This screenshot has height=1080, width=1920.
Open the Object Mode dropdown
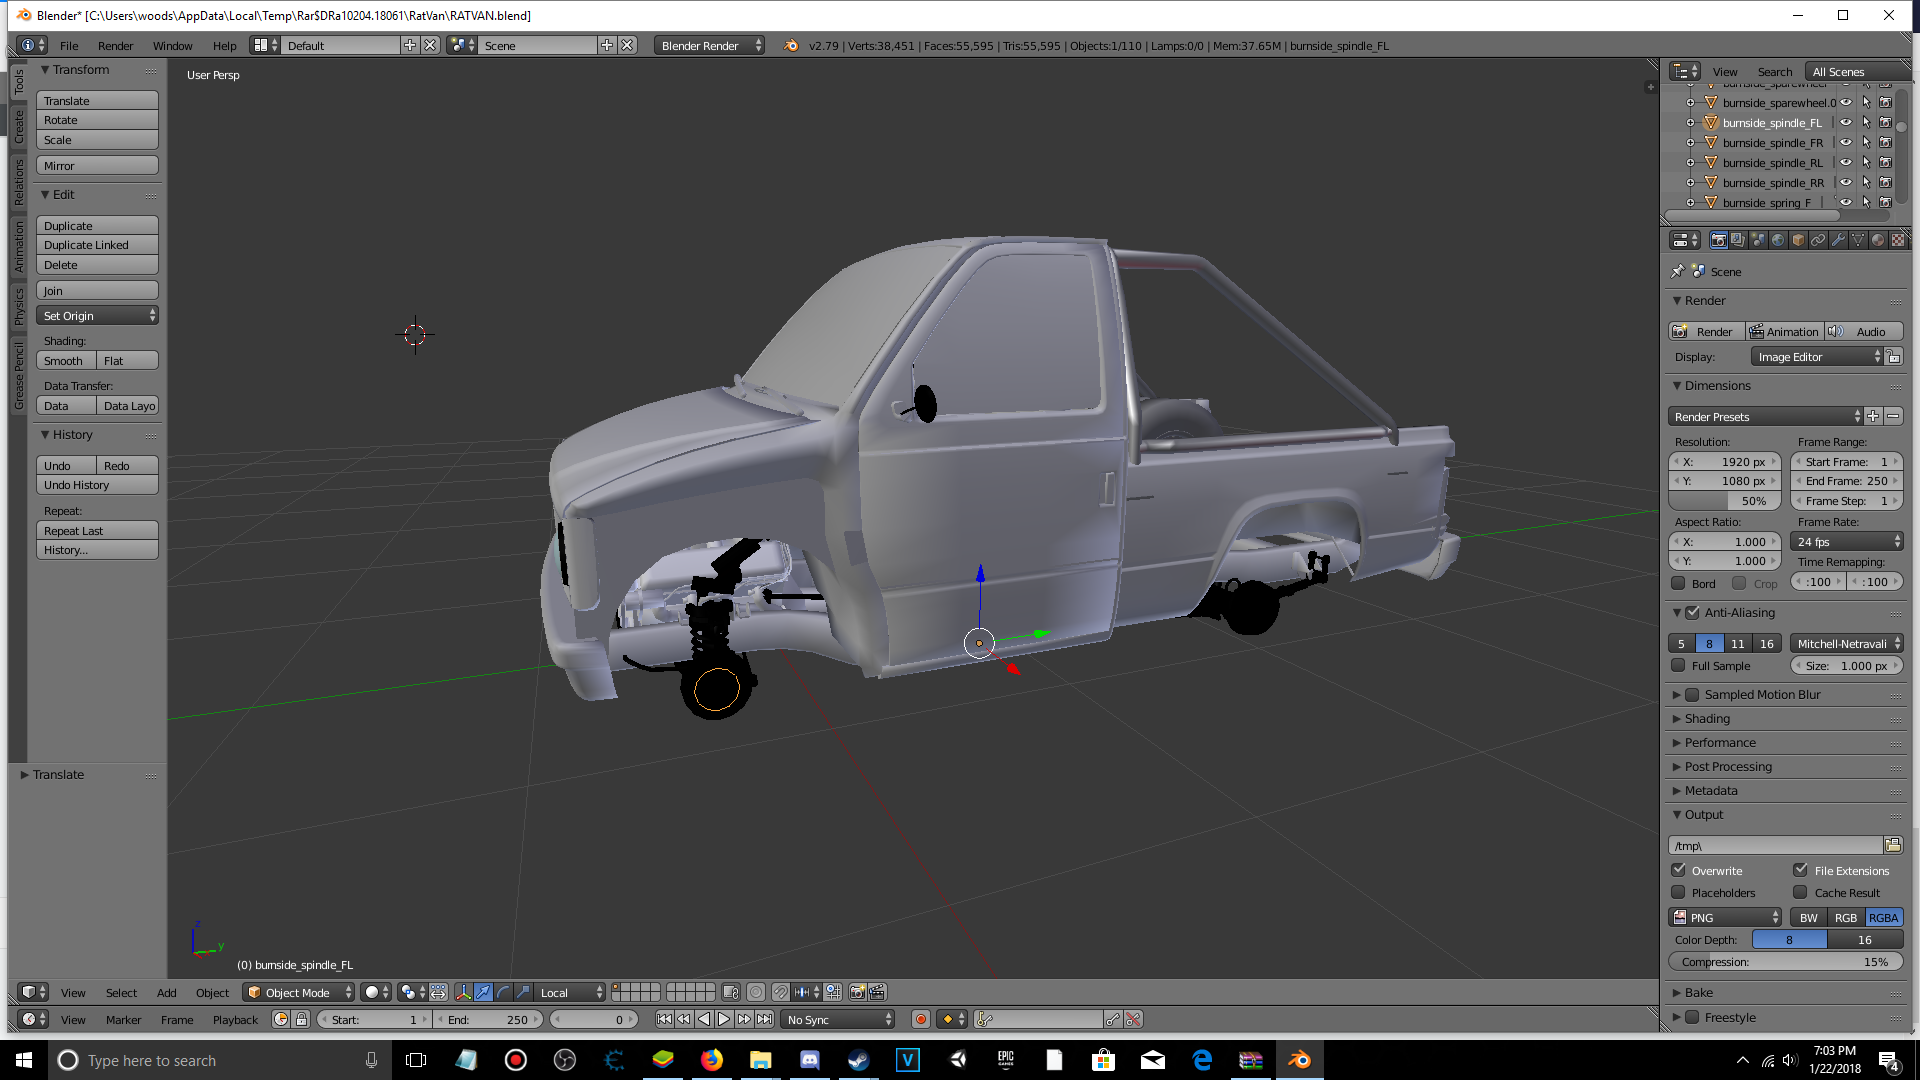pos(298,992)
